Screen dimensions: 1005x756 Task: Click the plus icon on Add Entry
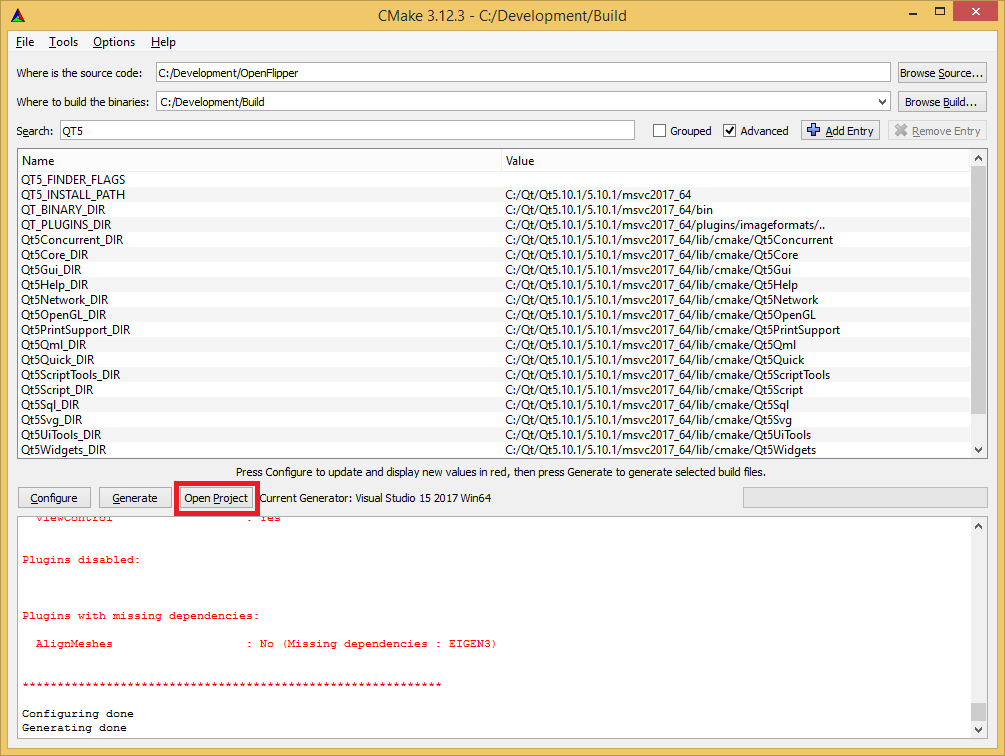tap(812, 130)
